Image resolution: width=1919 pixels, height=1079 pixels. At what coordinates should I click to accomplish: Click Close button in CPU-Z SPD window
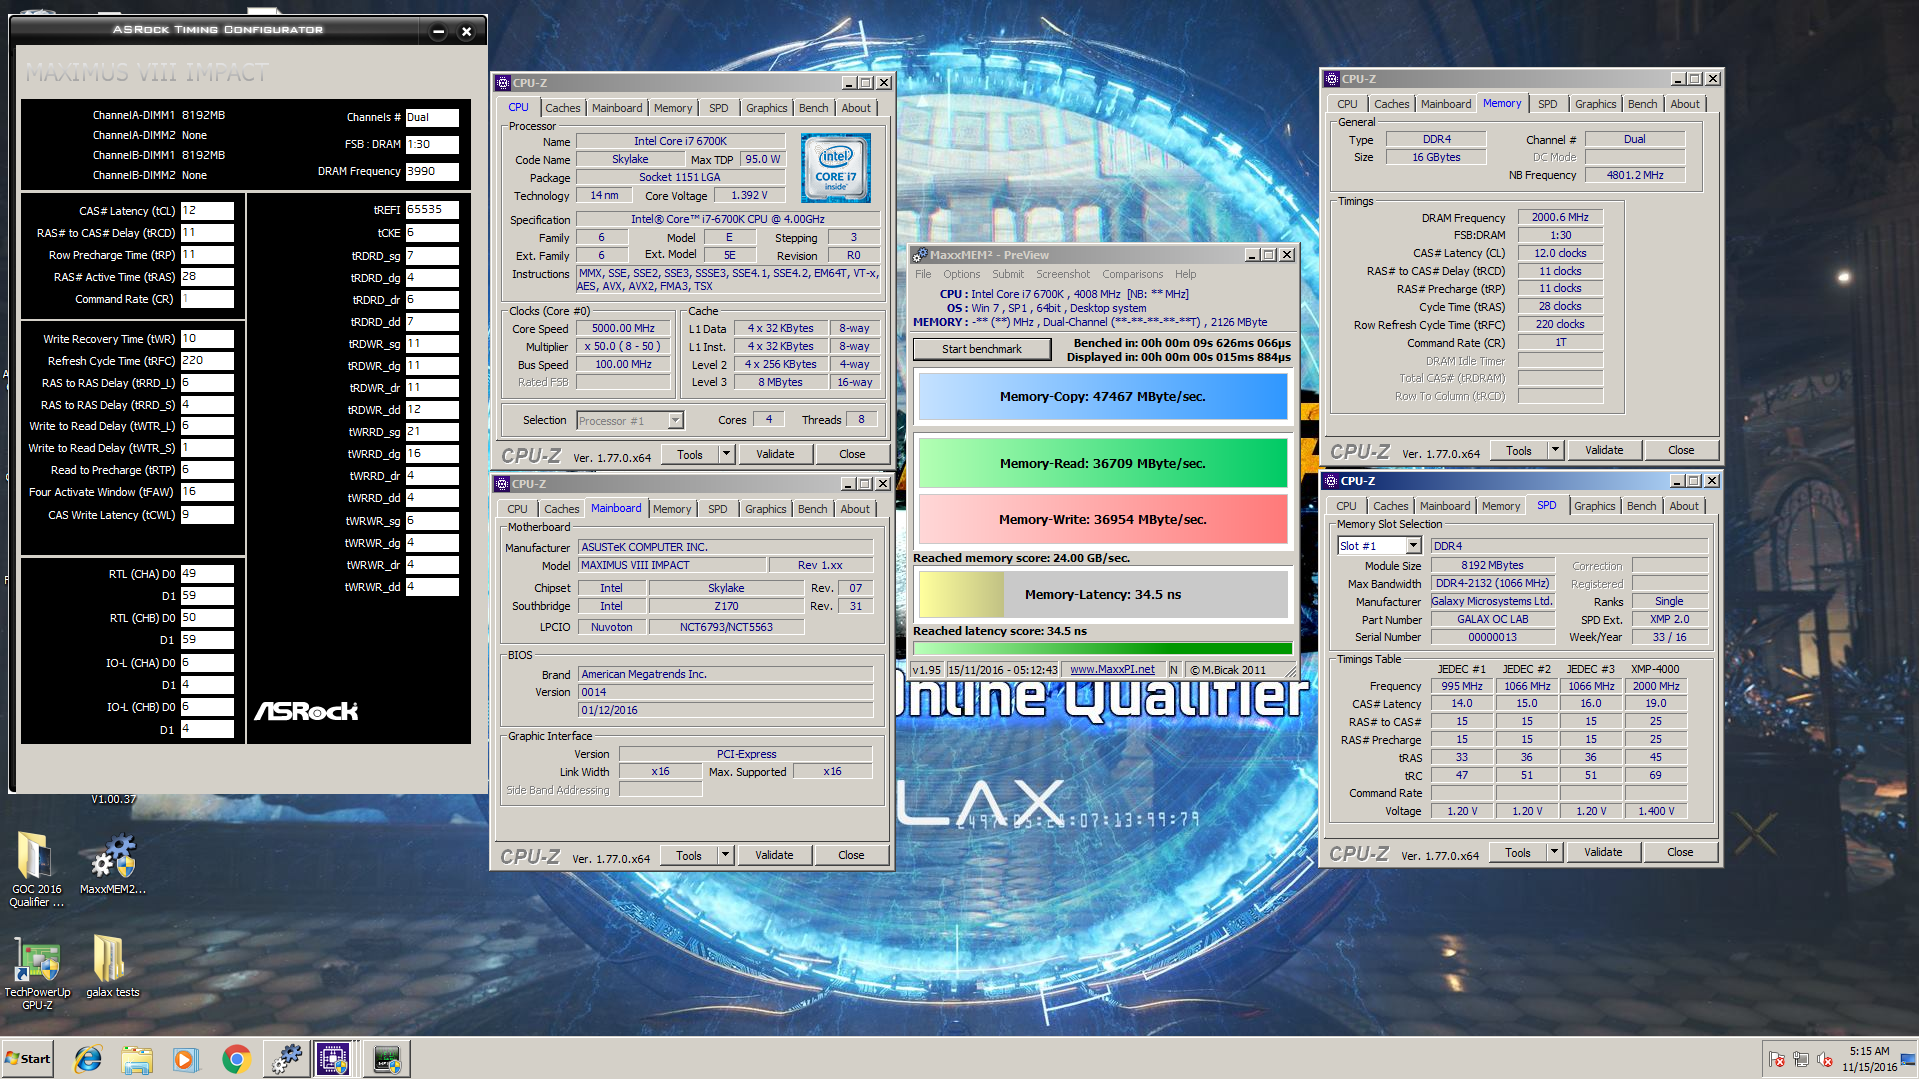[x=1680, y=852]
